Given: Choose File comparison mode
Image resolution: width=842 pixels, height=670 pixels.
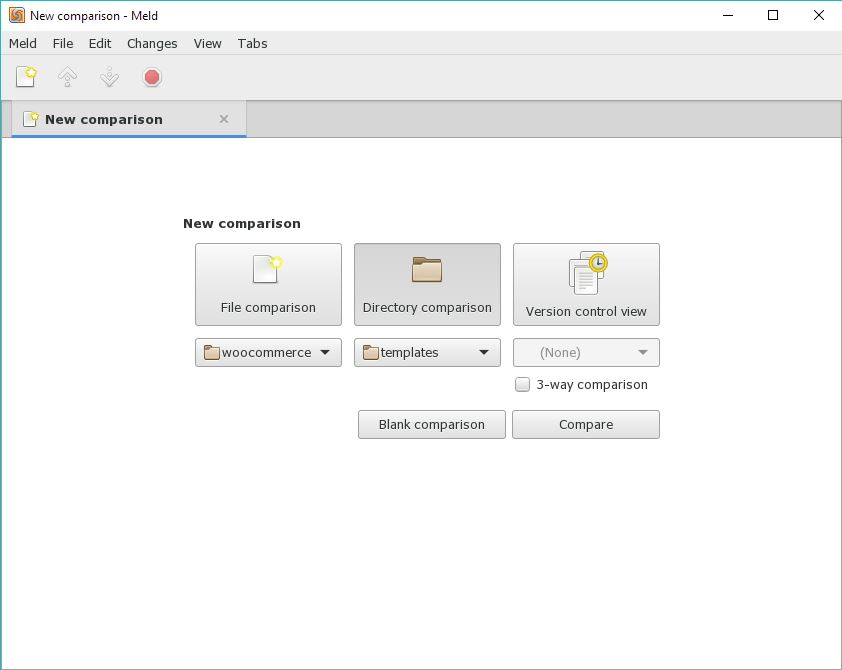Looking at the screenshot, I should [268, 285].
